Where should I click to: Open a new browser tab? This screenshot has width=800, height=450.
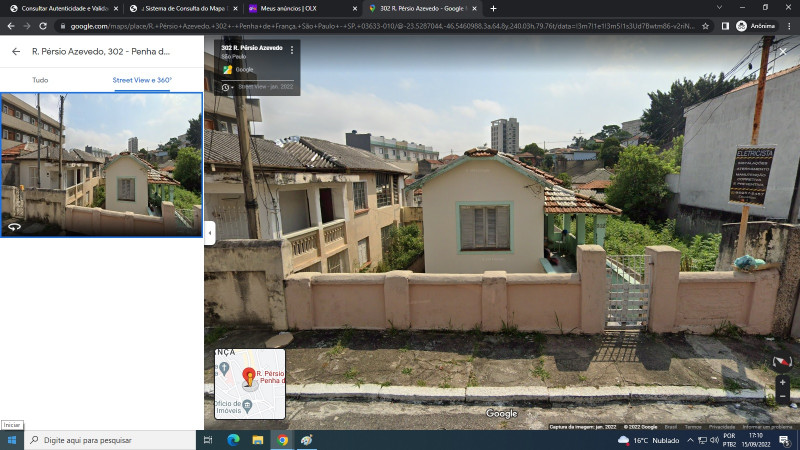tap(493, 9)
